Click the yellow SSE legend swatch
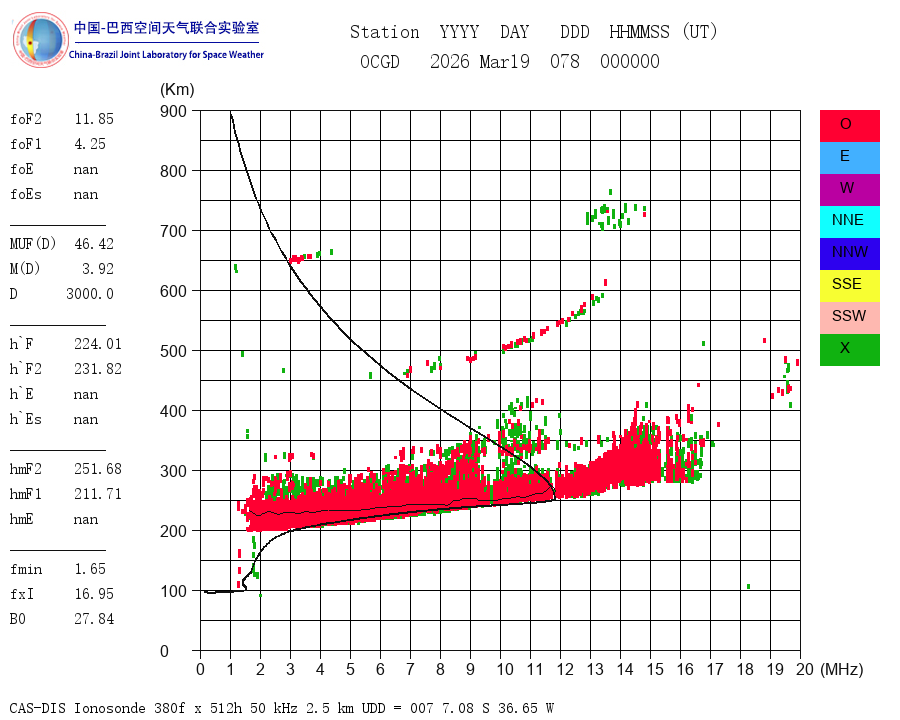Image resolution: width=900 pixels, height=720 pixels. 849,286
